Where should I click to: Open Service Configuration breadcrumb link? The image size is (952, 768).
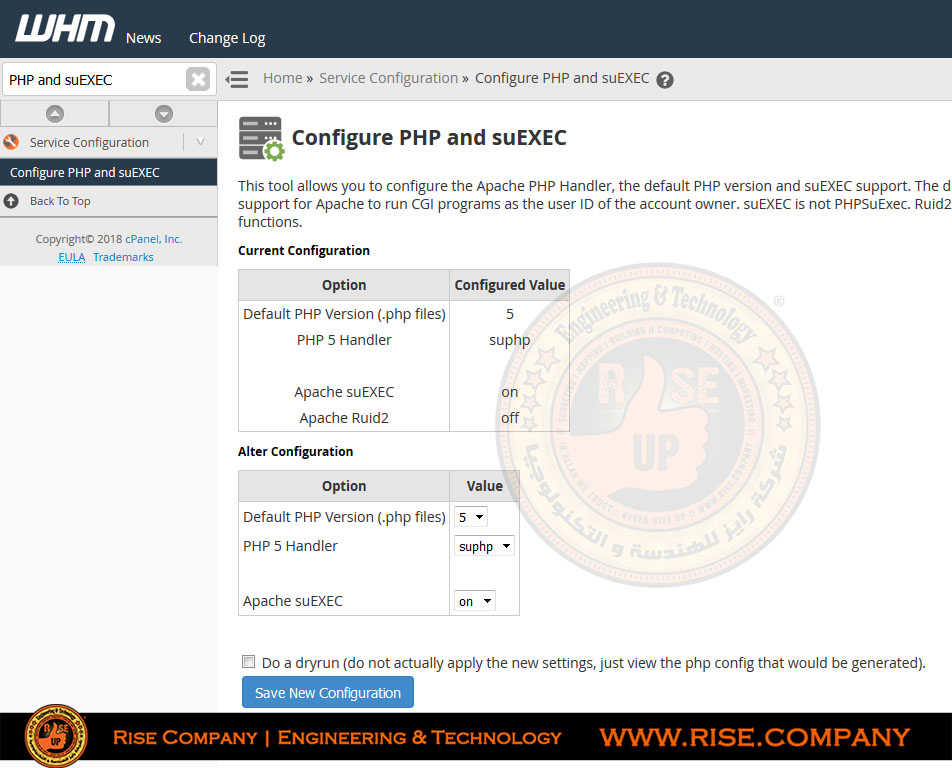tap(389, 78)
